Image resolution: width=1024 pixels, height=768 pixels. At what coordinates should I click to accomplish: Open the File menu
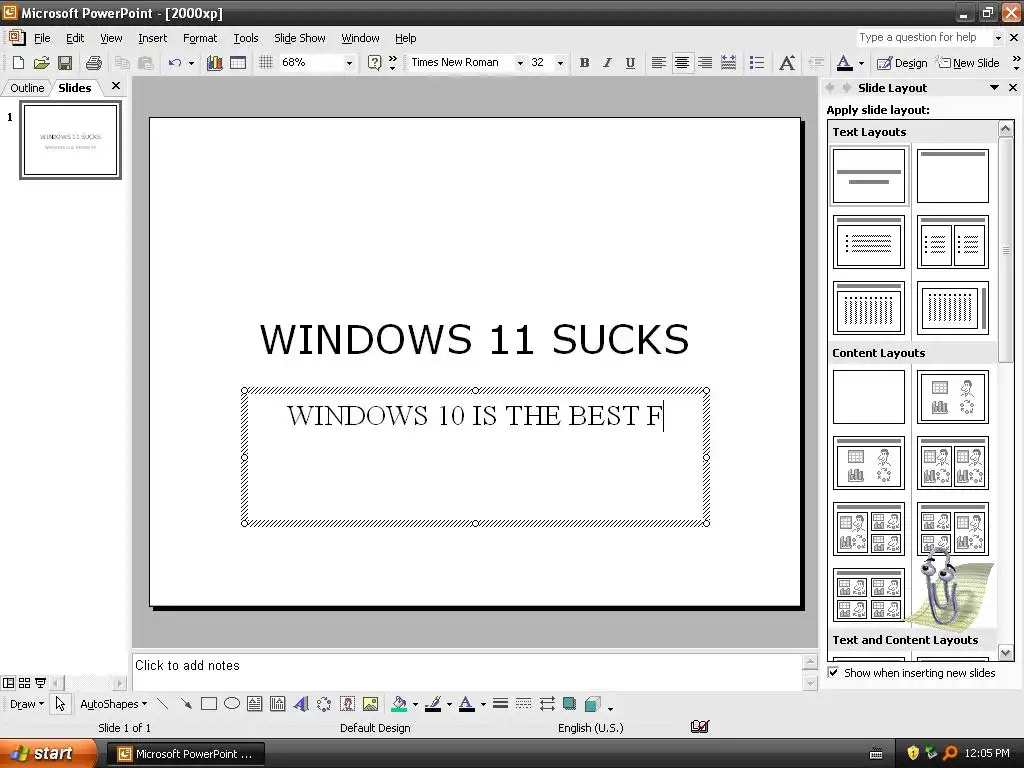(x=42, y=38)
